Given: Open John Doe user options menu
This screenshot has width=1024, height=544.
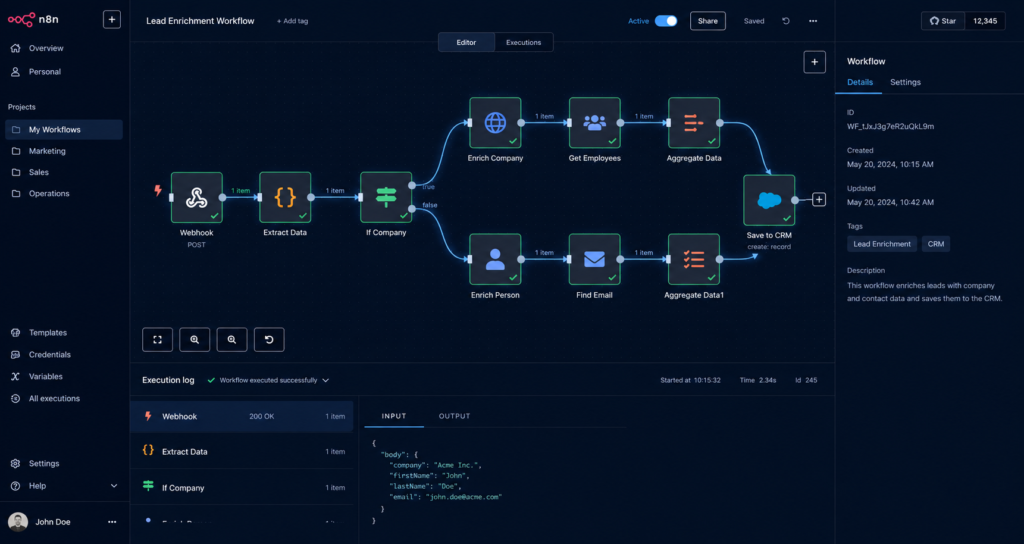Looking at the screenshot, I should 112,522.
